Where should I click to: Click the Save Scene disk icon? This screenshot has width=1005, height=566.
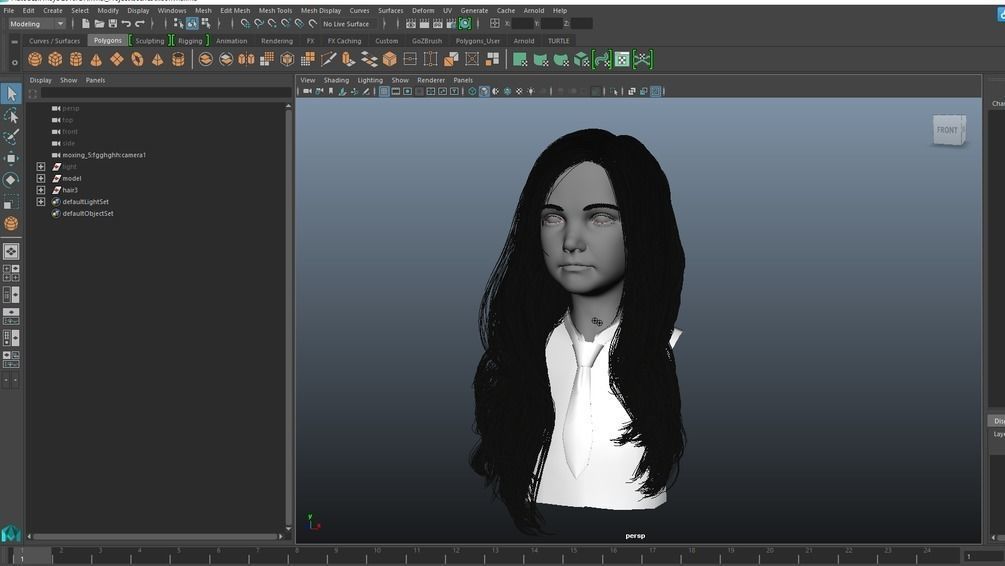click(113, 24)
